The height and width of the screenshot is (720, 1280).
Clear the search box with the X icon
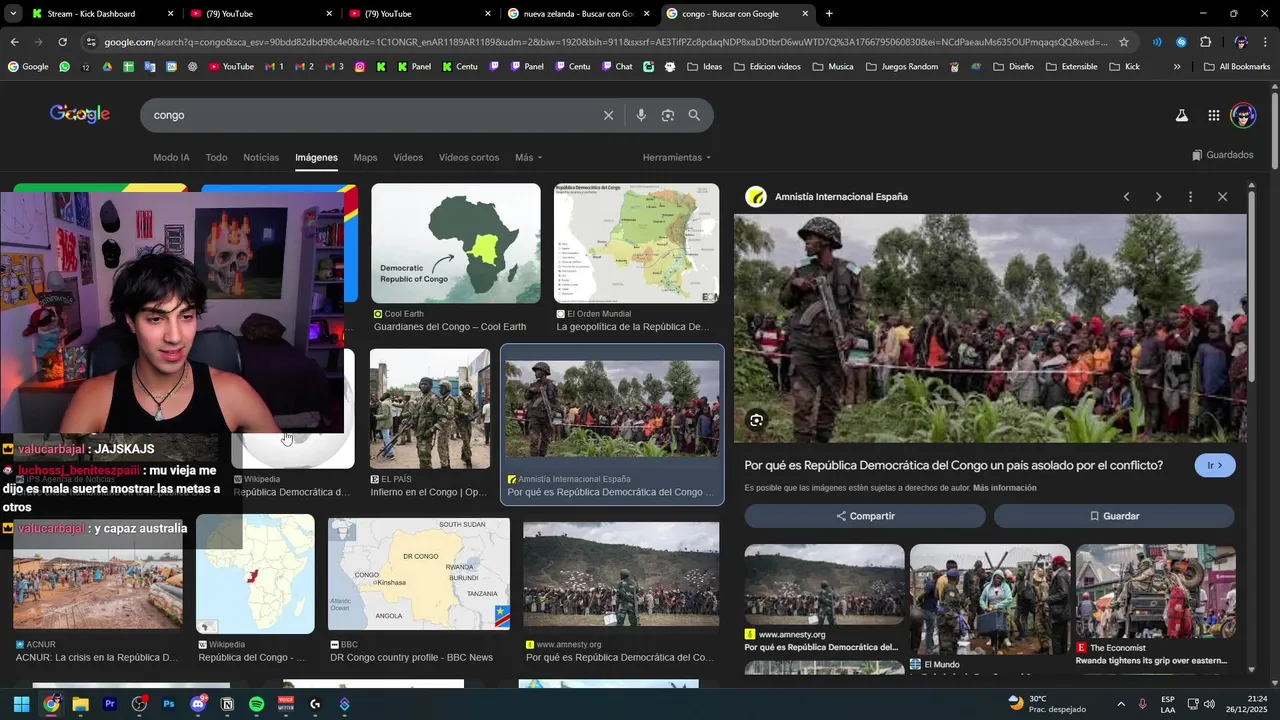(x=608, y=115)
